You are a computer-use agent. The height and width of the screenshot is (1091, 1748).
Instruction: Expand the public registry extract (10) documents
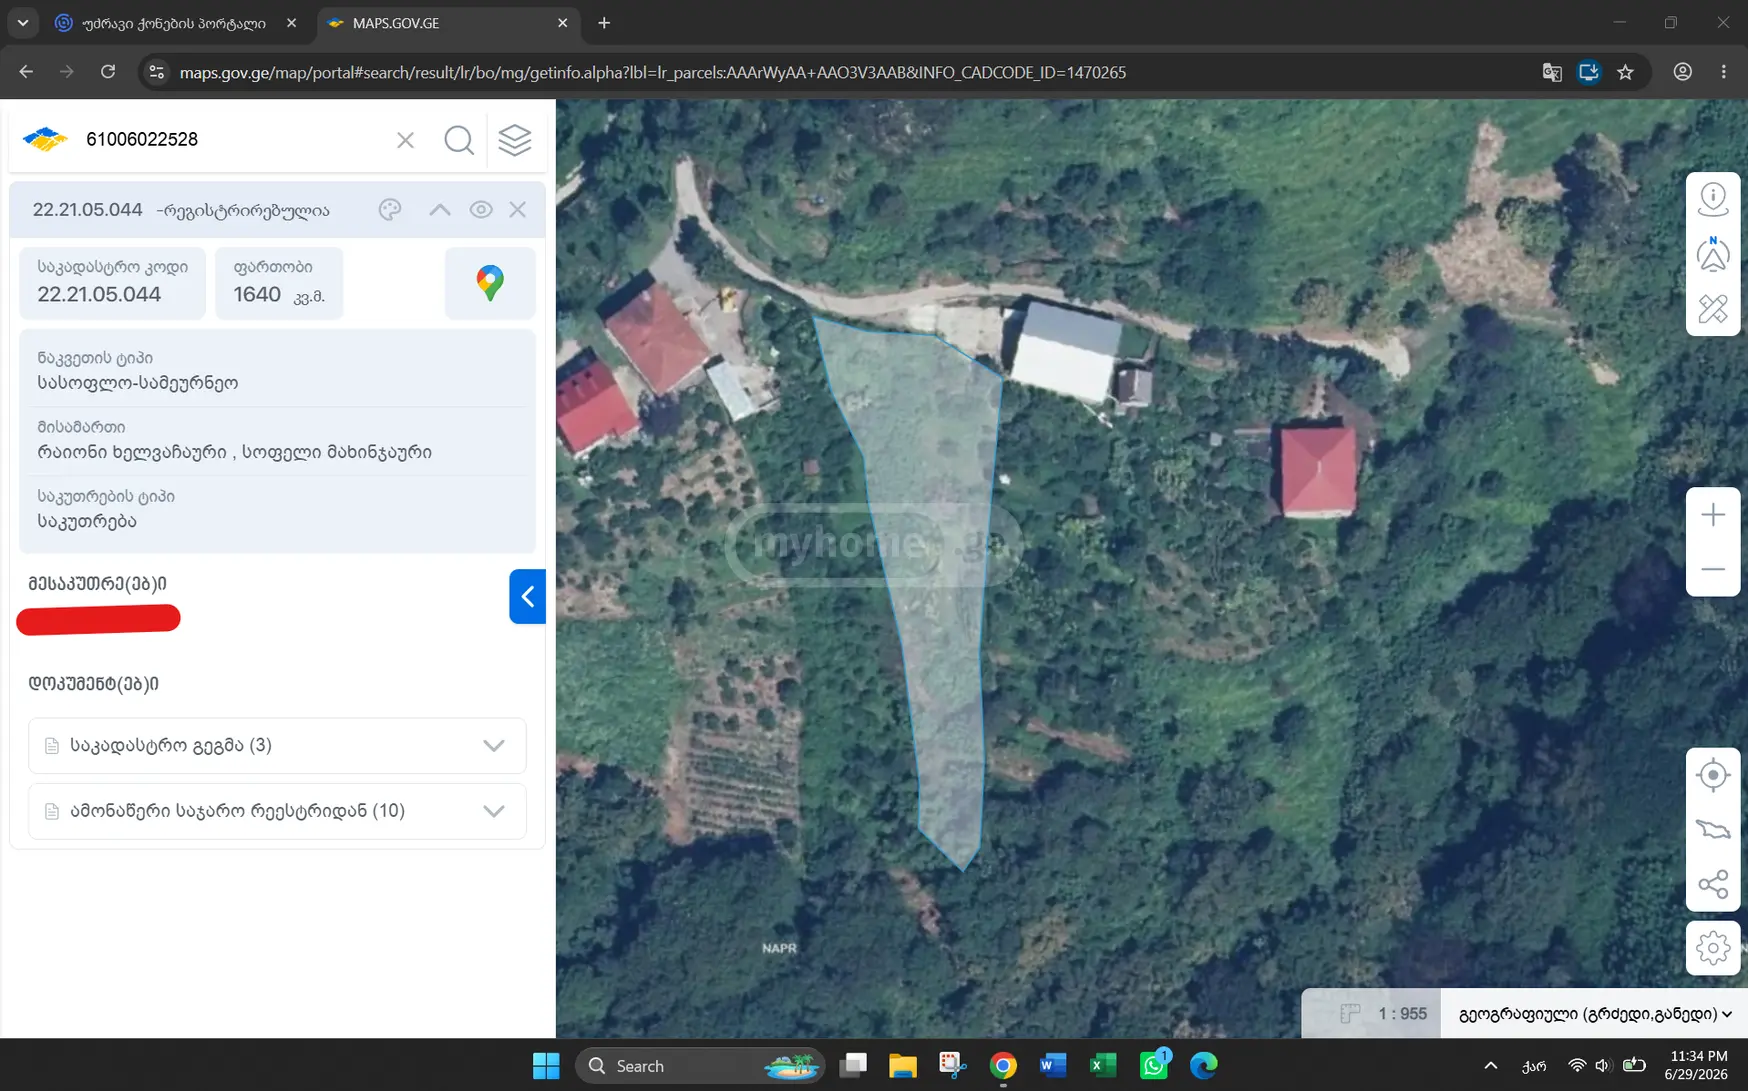(277, 811)
